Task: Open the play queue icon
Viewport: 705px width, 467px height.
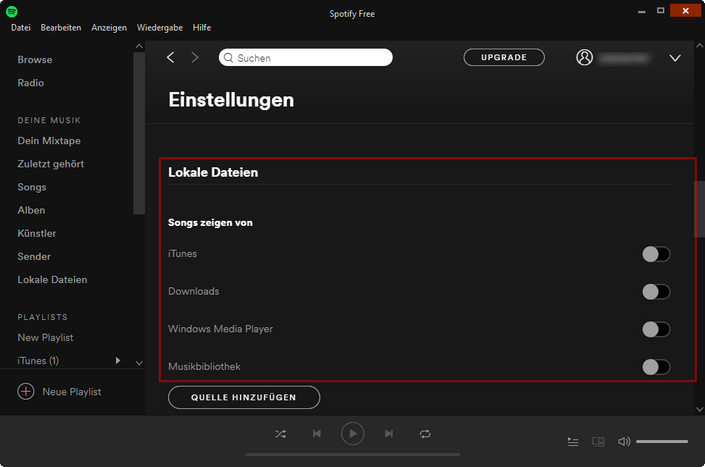Action: [573, 442]
